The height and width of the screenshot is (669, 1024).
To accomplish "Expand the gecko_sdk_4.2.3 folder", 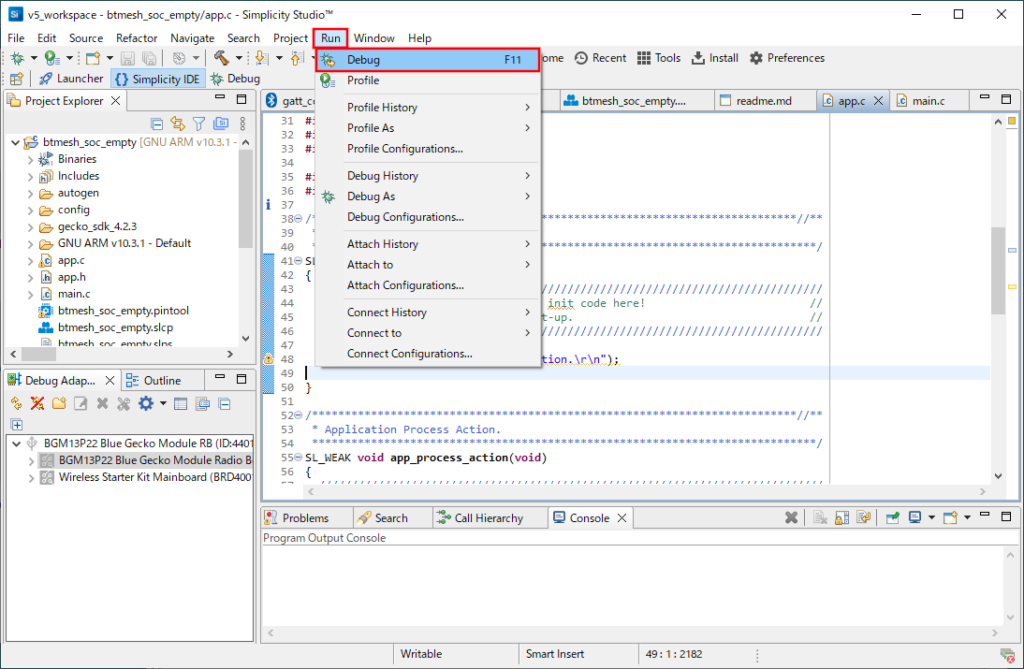I will [30, 226].
